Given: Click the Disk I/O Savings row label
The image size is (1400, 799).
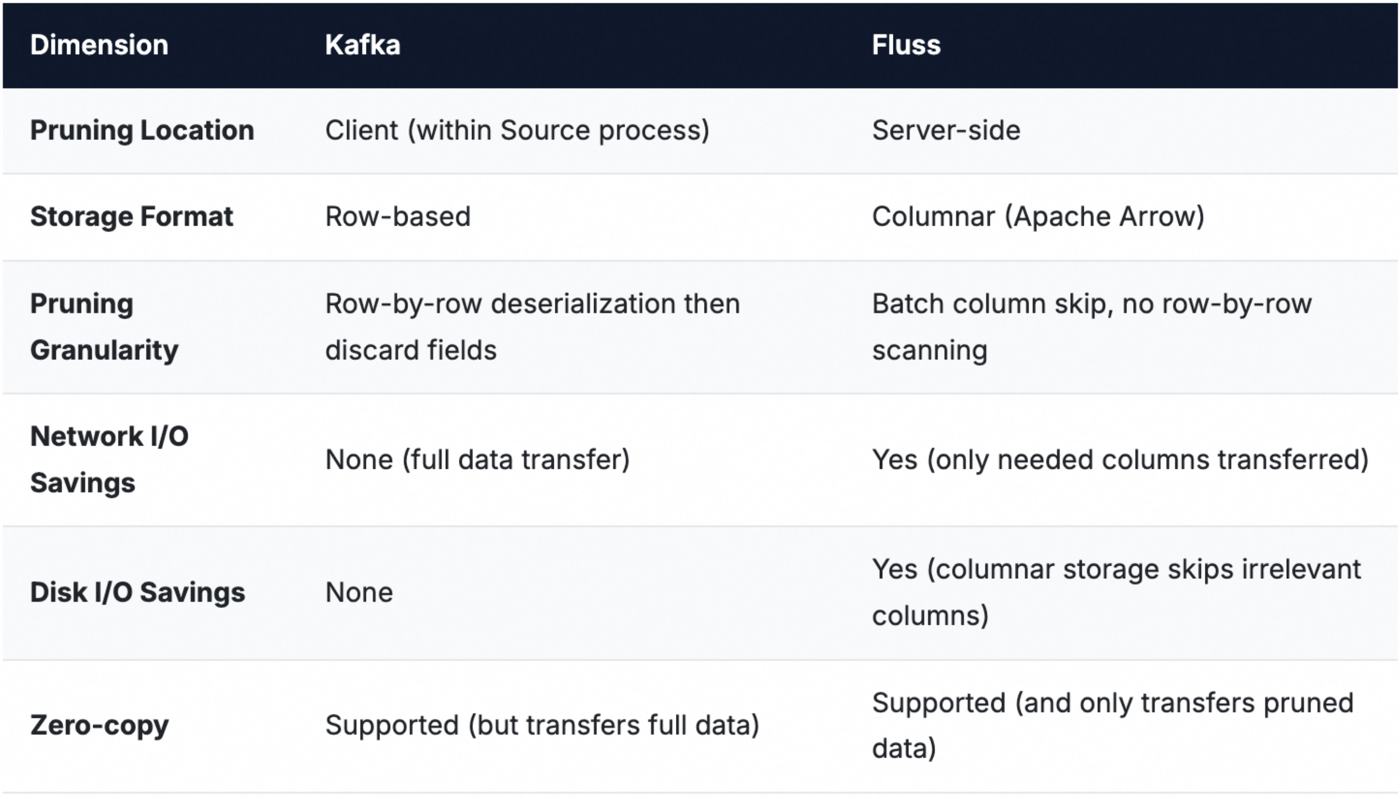Looking at the screenshot, I should (x=137, y=592).
